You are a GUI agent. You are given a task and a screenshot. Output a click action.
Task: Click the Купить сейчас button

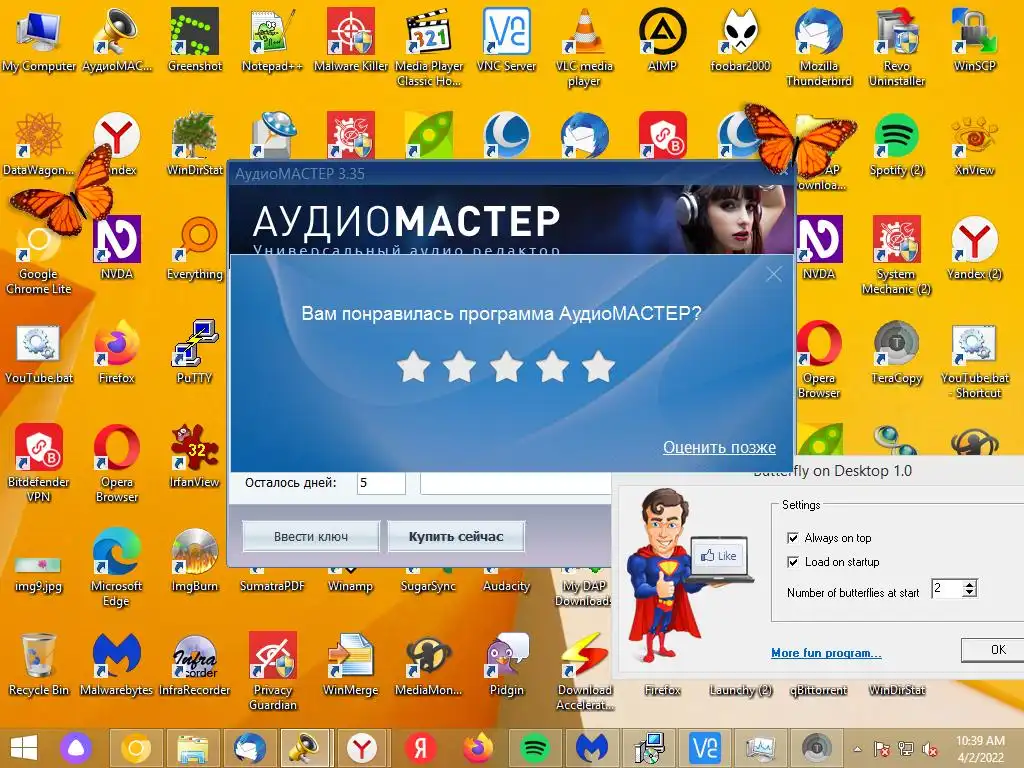pyautogui.click(x=456, y=537)
